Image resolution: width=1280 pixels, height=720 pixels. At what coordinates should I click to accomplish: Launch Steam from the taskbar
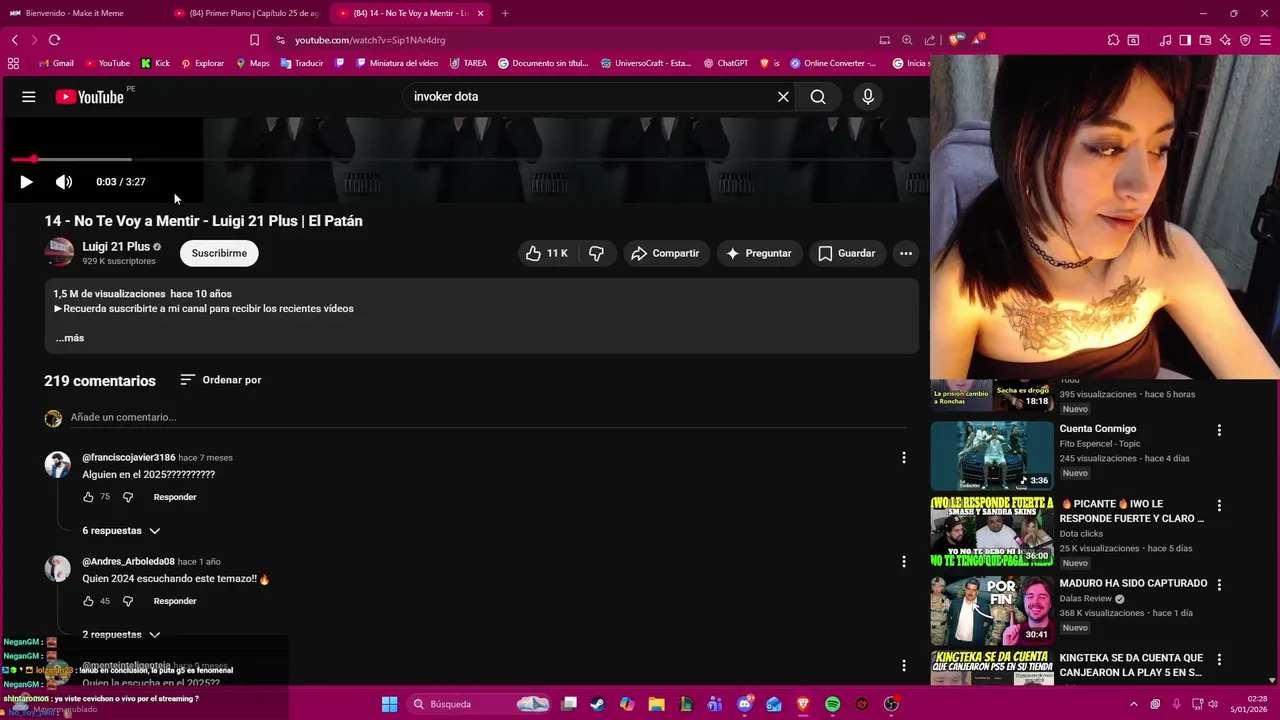coord(598,704)
